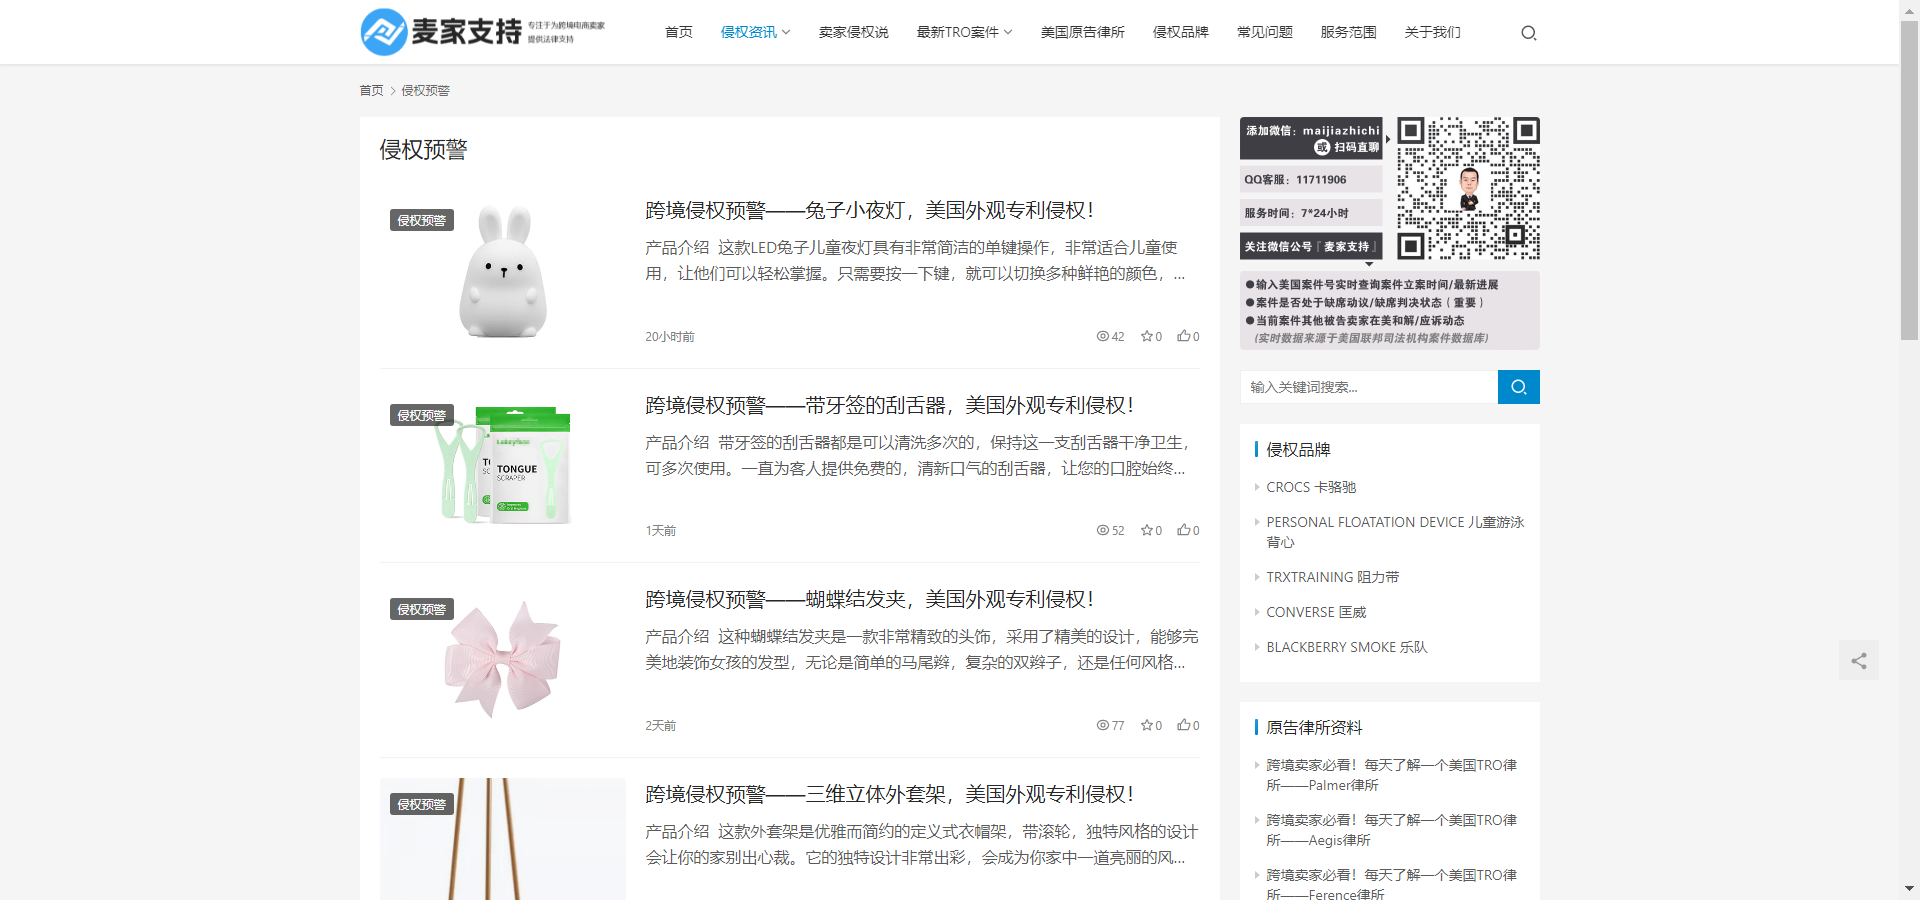This screenshot has height=900, width=1920.
Task: Open the header search magnifier icon
Action: pos(1528,33)
